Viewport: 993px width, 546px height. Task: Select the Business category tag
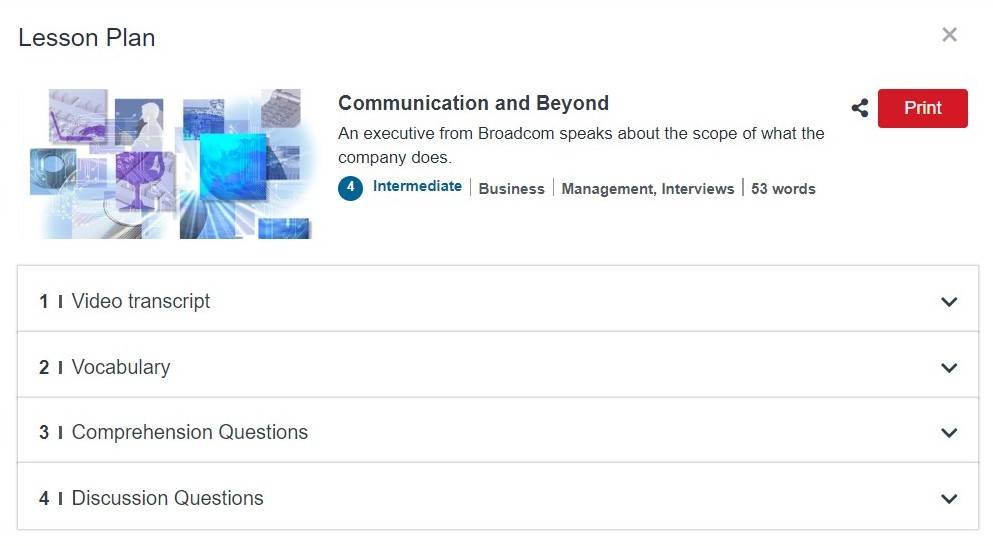tap(511, 189)
